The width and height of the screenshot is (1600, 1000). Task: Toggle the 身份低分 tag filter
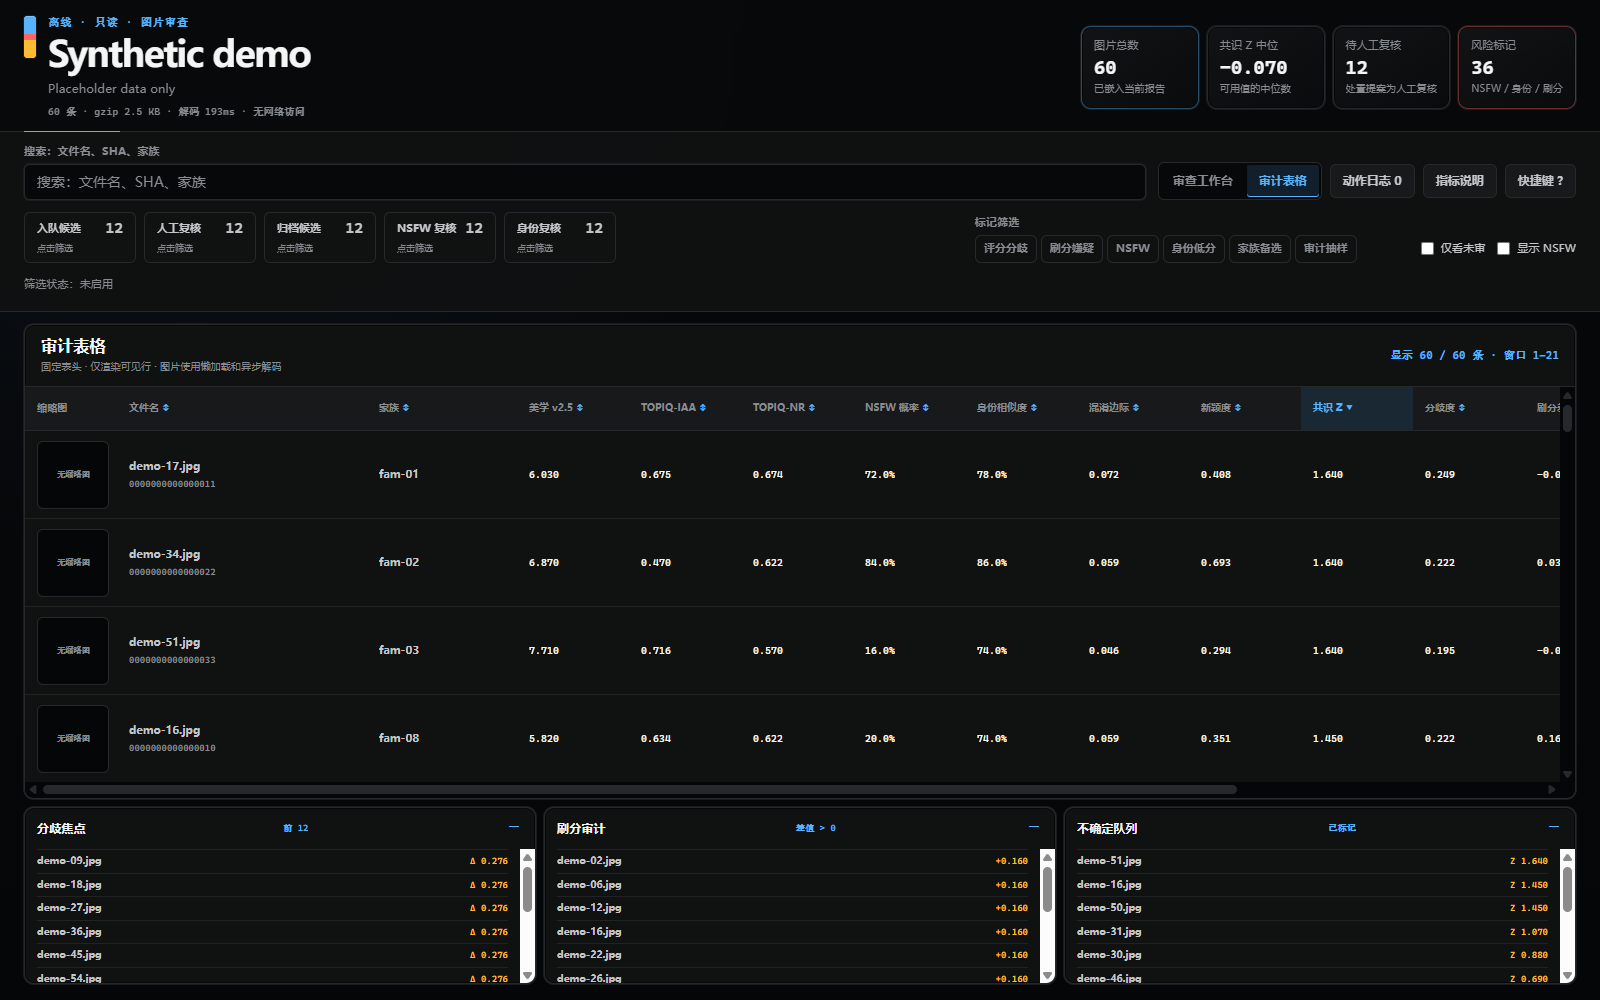pos(1194,249)
